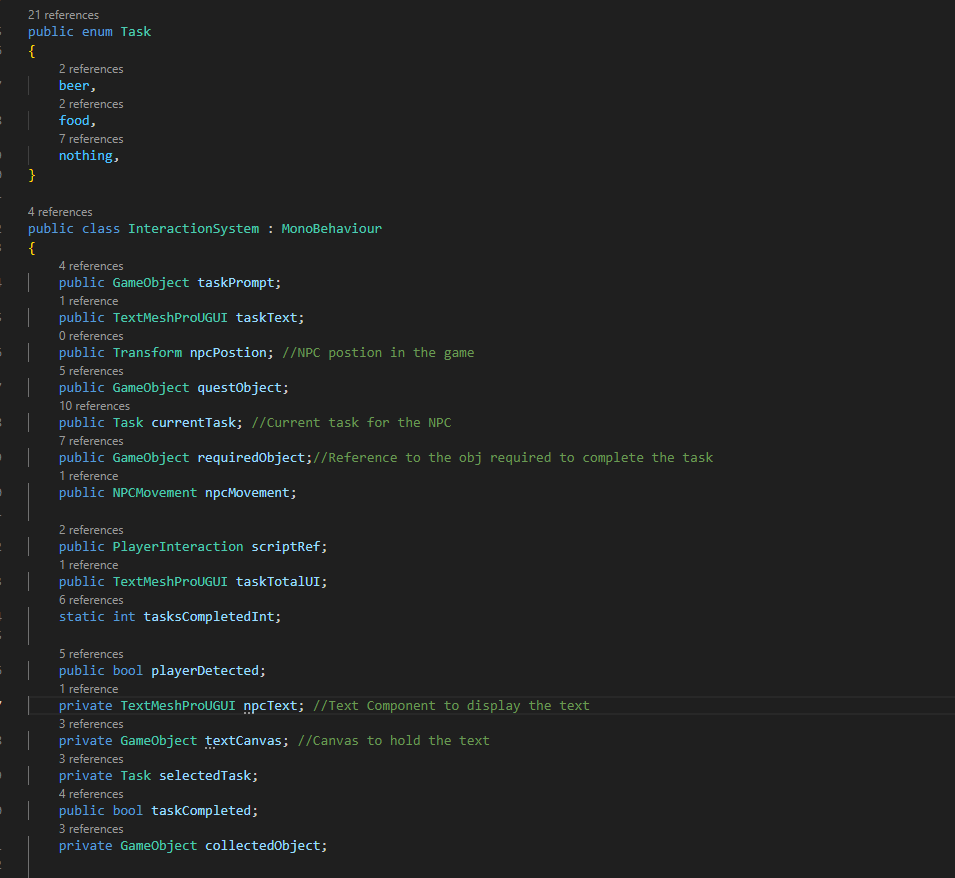Open the 0 references link for npcPostion

tap(91, 336)
